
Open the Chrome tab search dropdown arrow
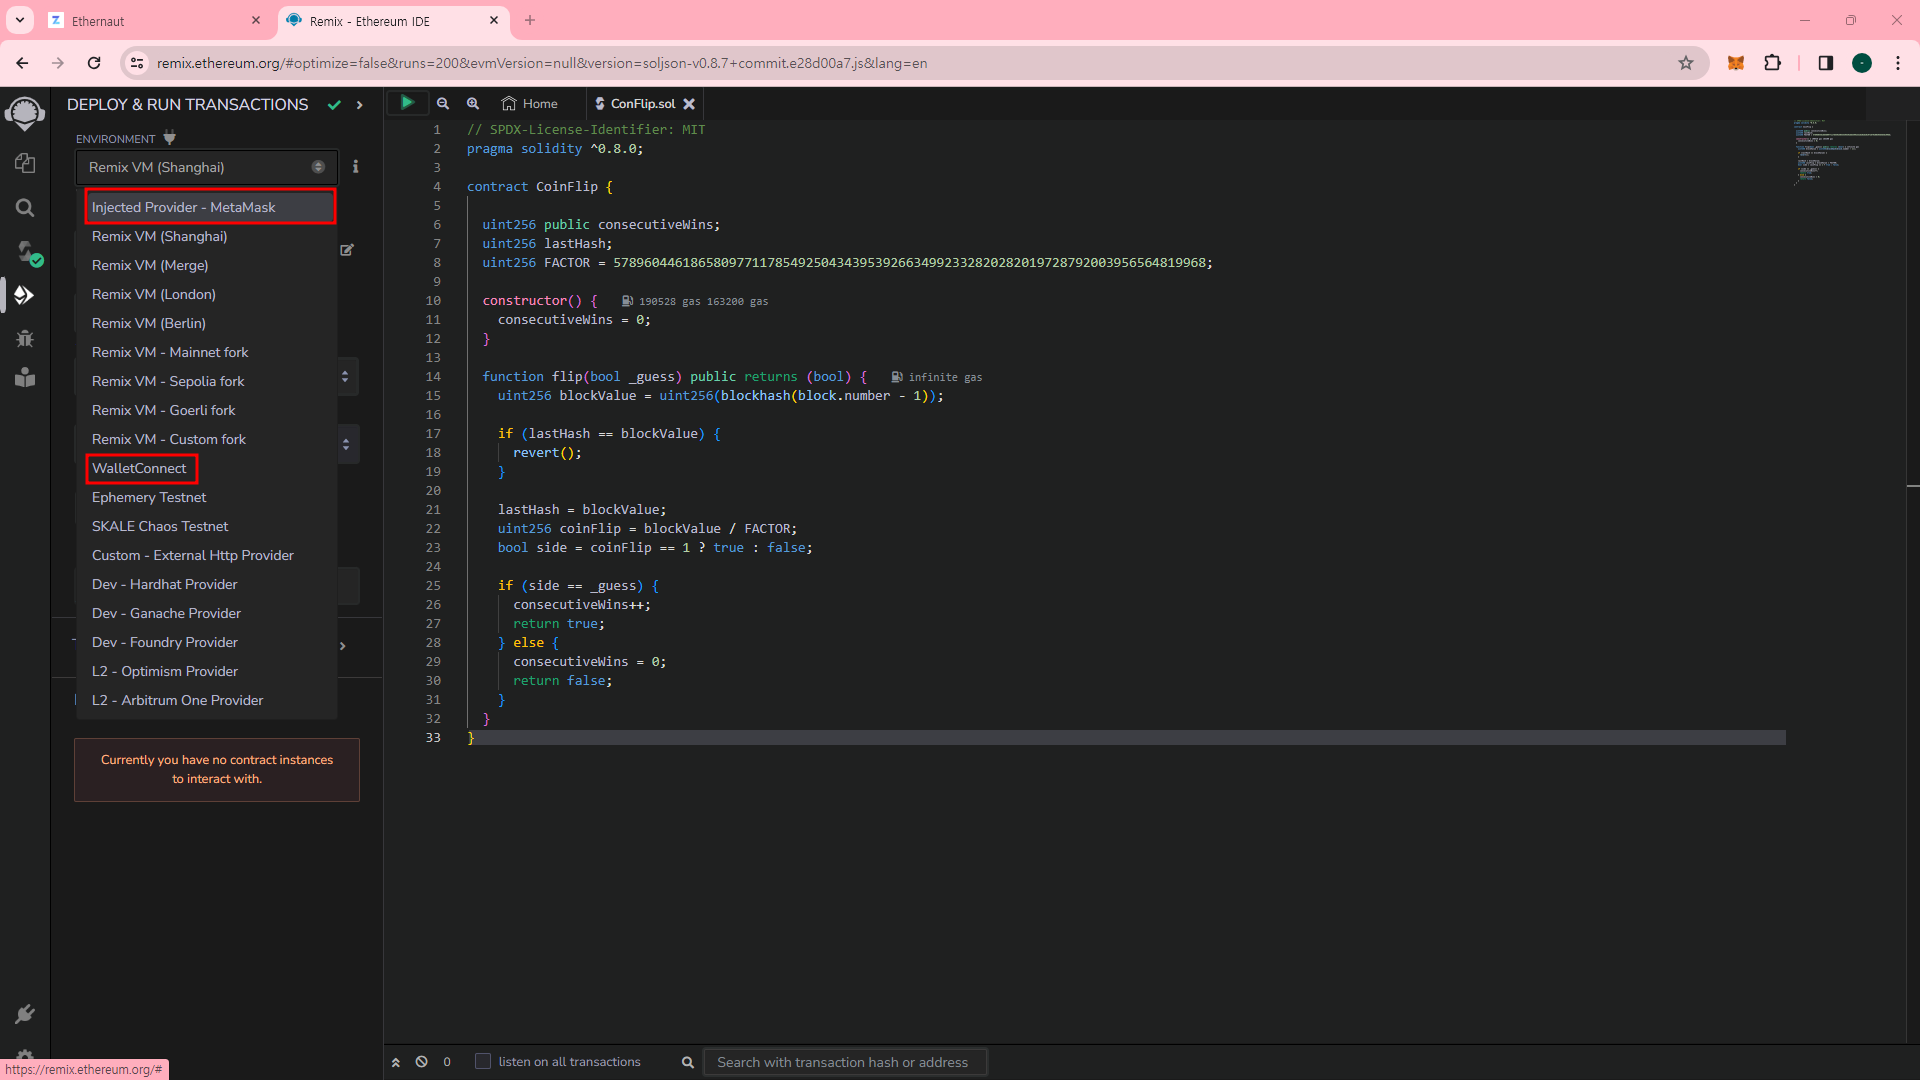tap(19, 20)
